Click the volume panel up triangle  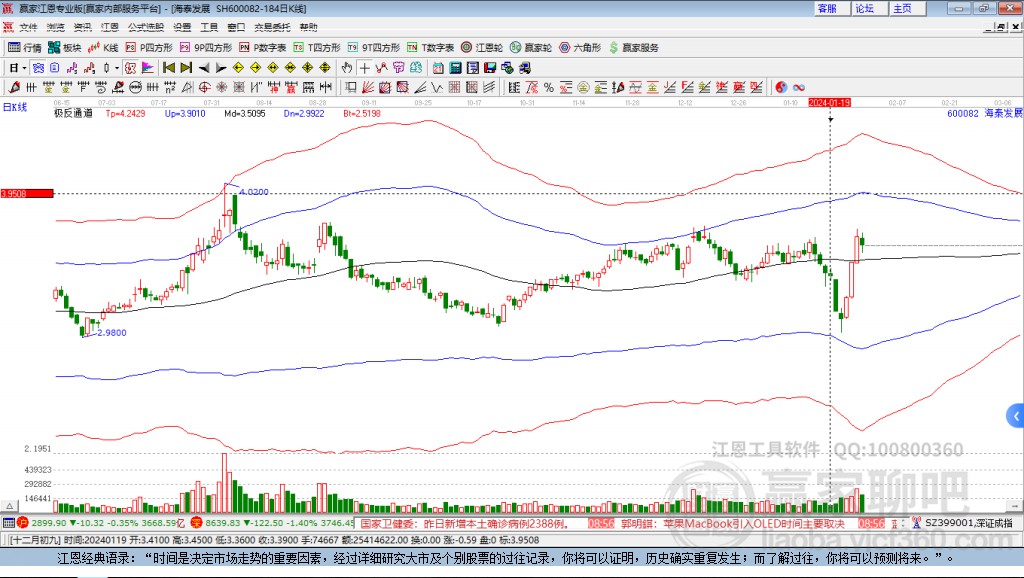[x=9, y=506]
